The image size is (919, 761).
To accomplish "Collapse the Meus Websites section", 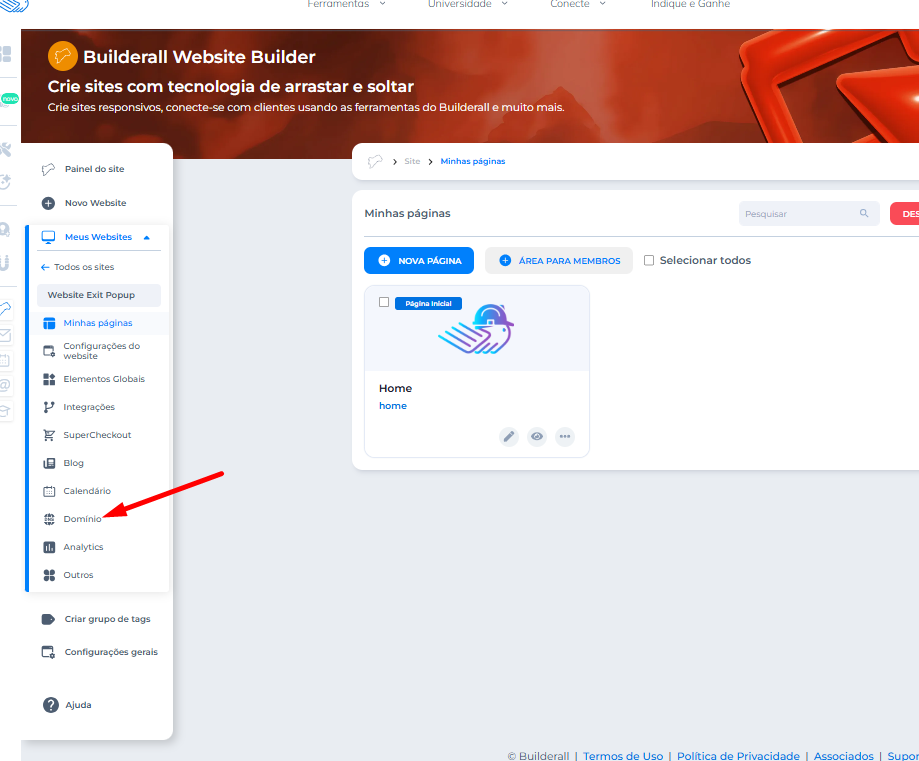I will pos(146,237).
